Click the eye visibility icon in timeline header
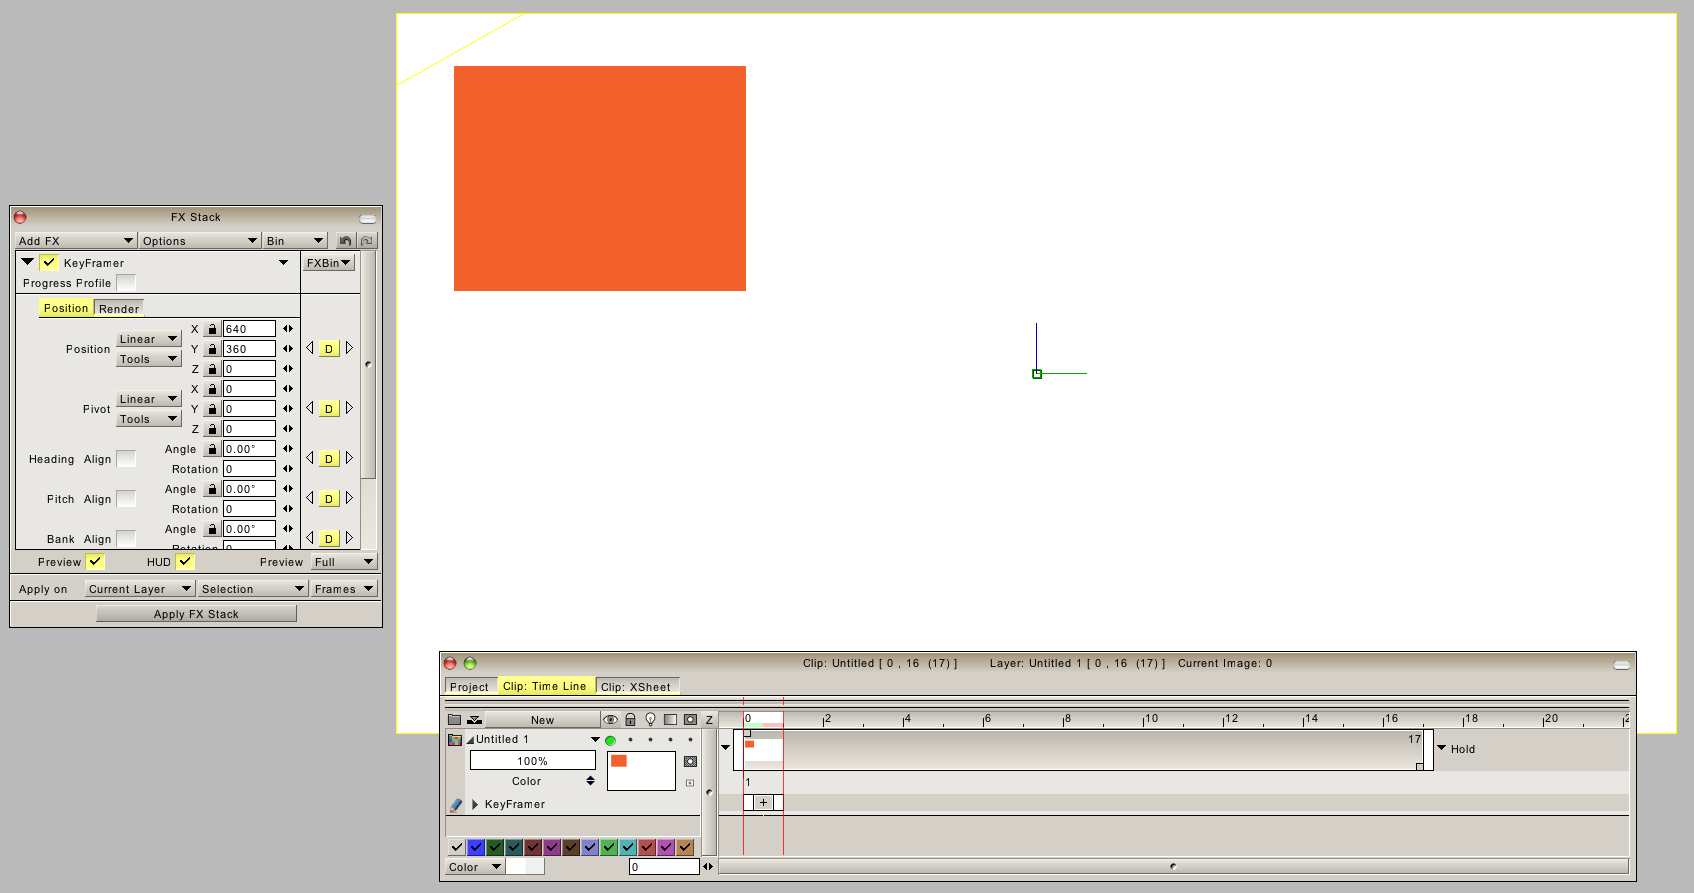Viewport: 1694px width, 893px height. 610,720
